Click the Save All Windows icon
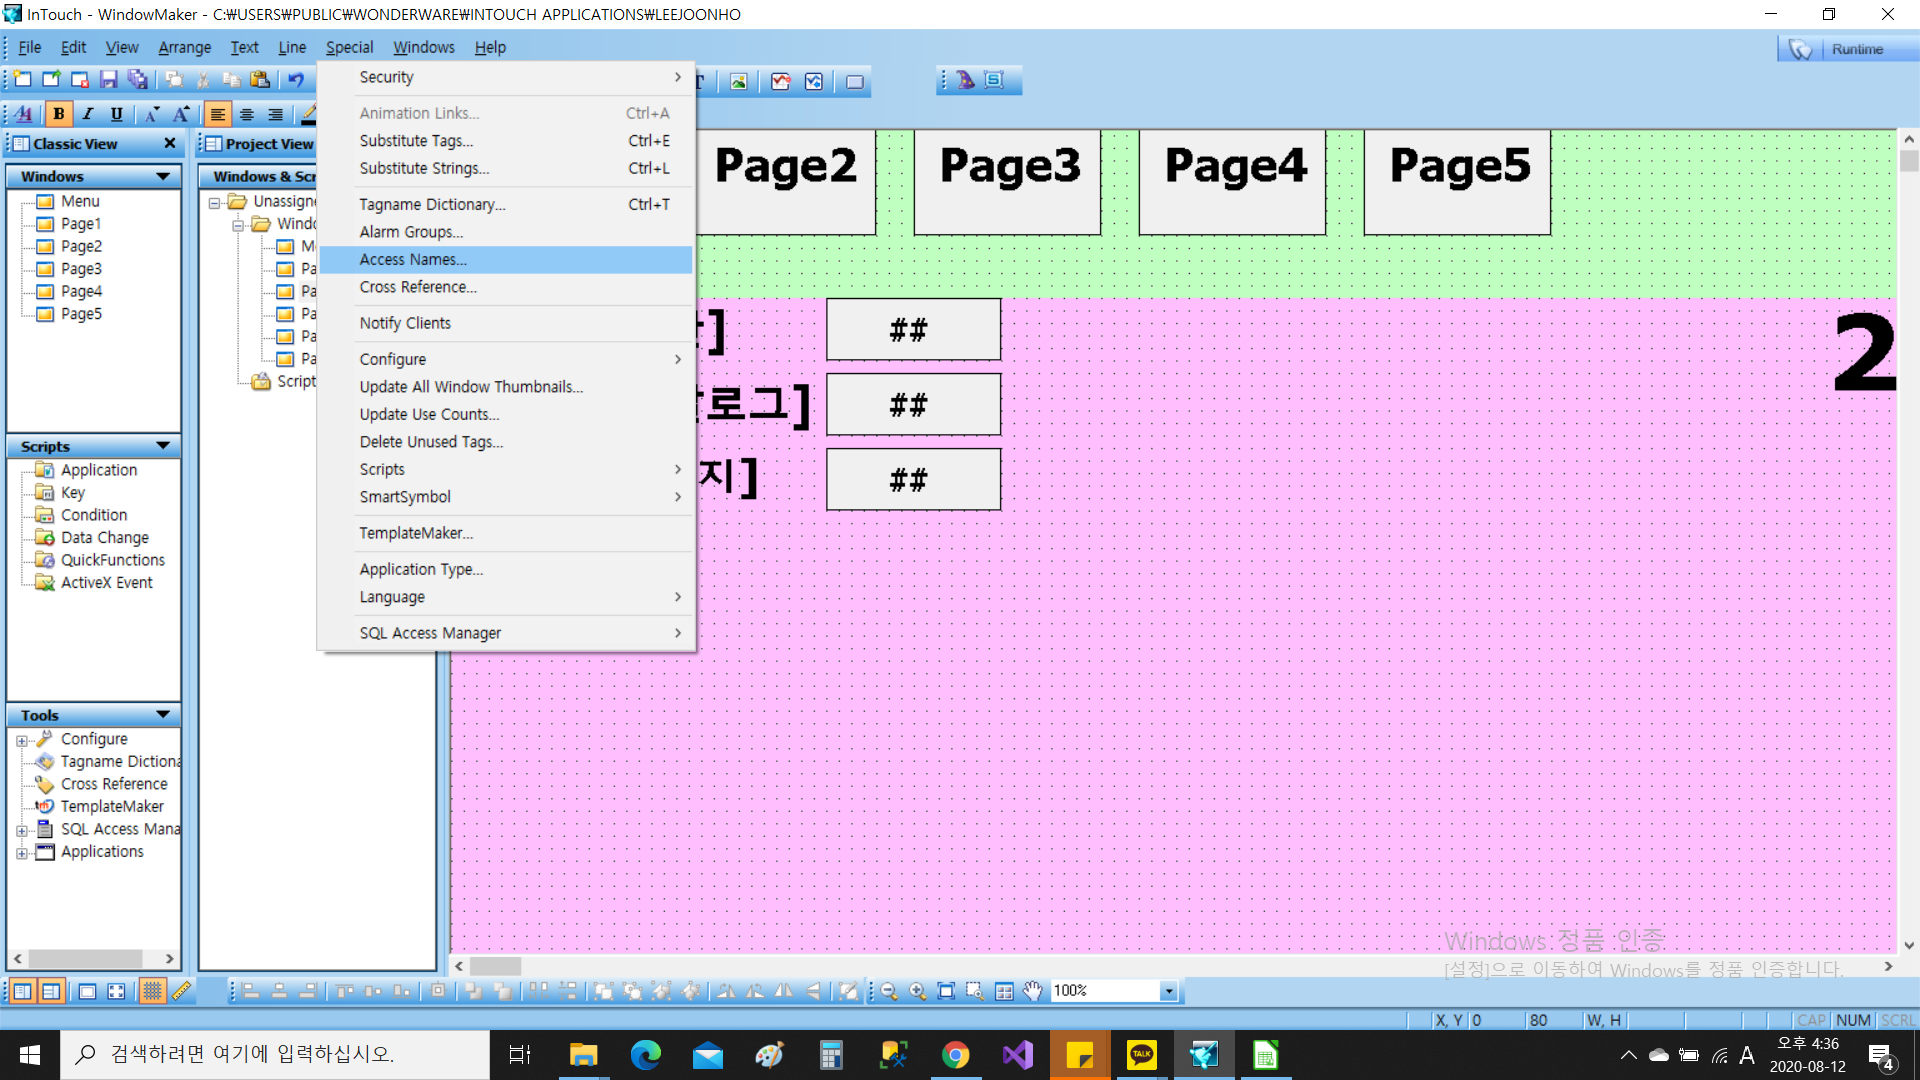1920x1080 pixels. click(x=138, y=81)
